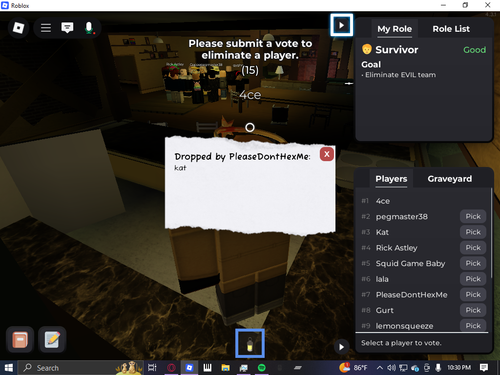Open File Explorer from taskbar
Screen dimensions: 500x375
click(226, 368)
